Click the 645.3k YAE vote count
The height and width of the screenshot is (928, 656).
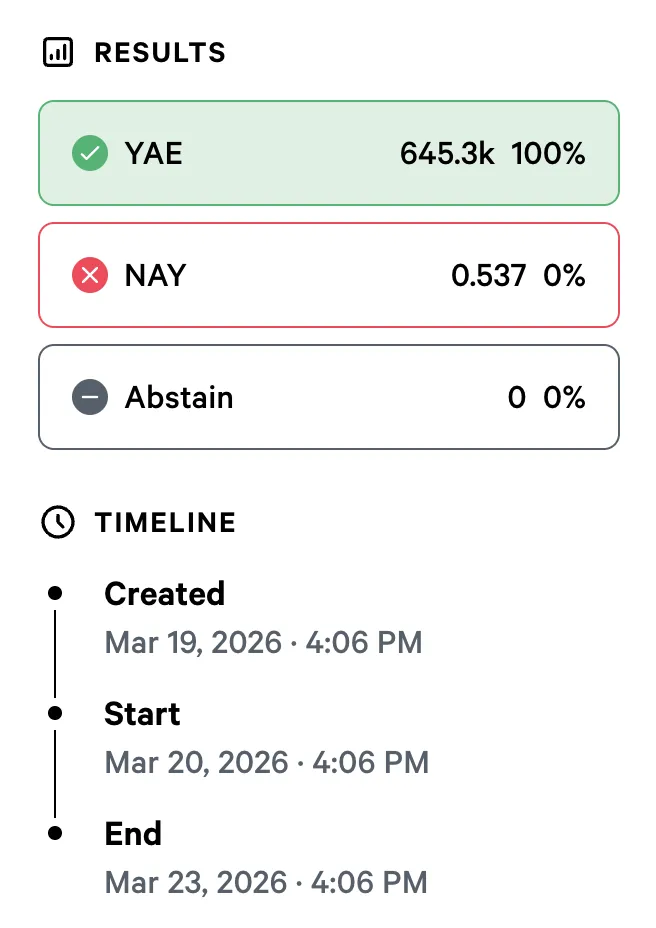[447, 153]
